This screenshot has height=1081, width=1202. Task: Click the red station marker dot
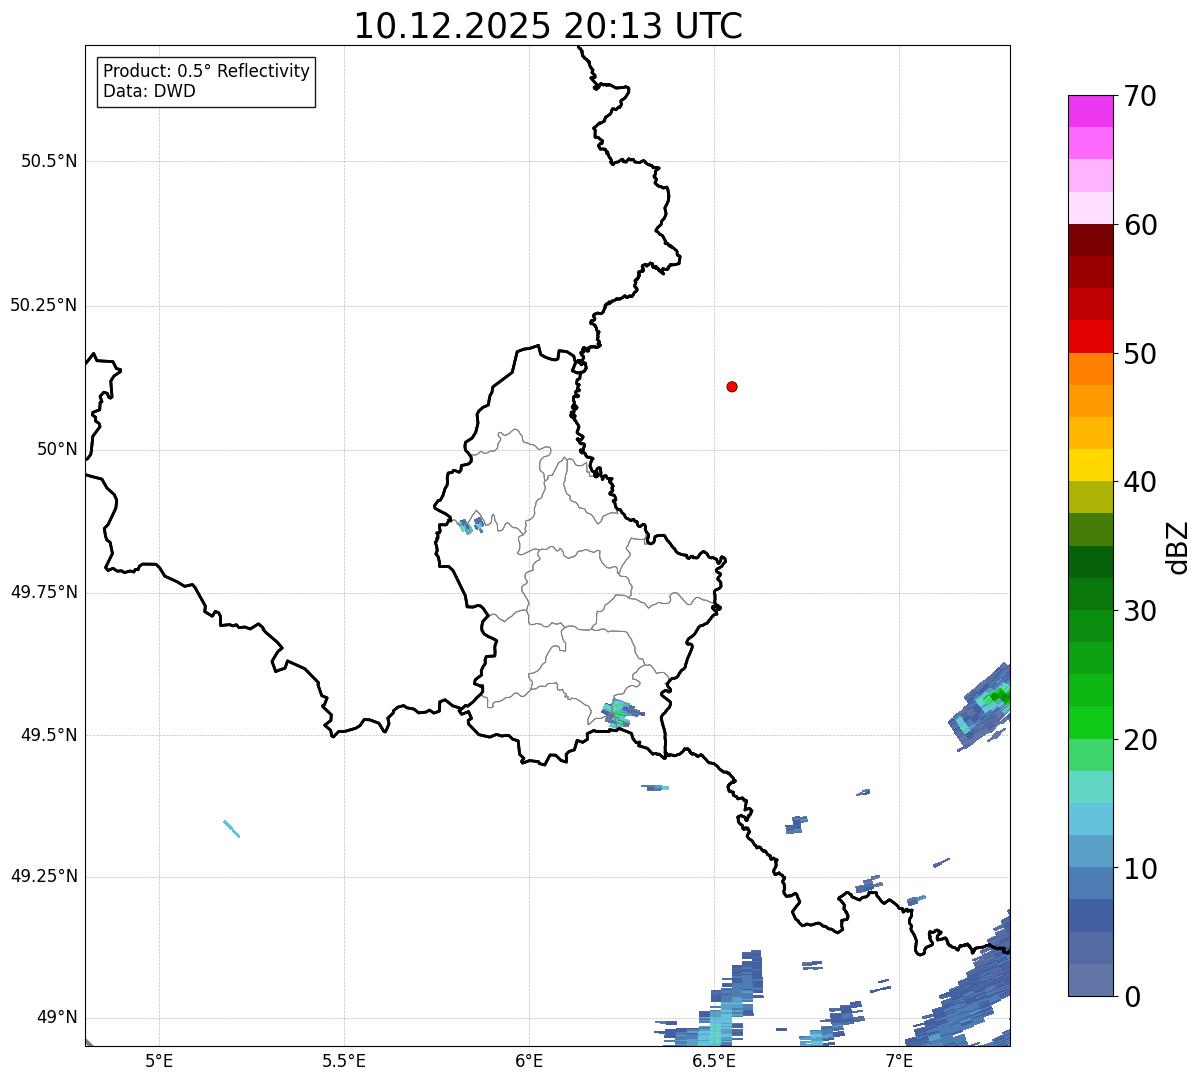[x=732, y=386]
